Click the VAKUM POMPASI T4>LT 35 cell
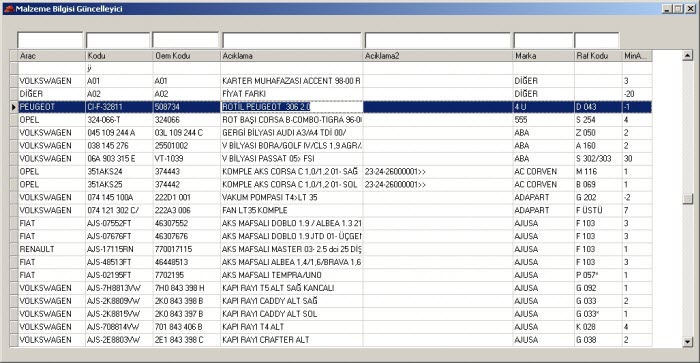Image resolution: width=700 pixels, height=363 pixels. coord(292,197)
